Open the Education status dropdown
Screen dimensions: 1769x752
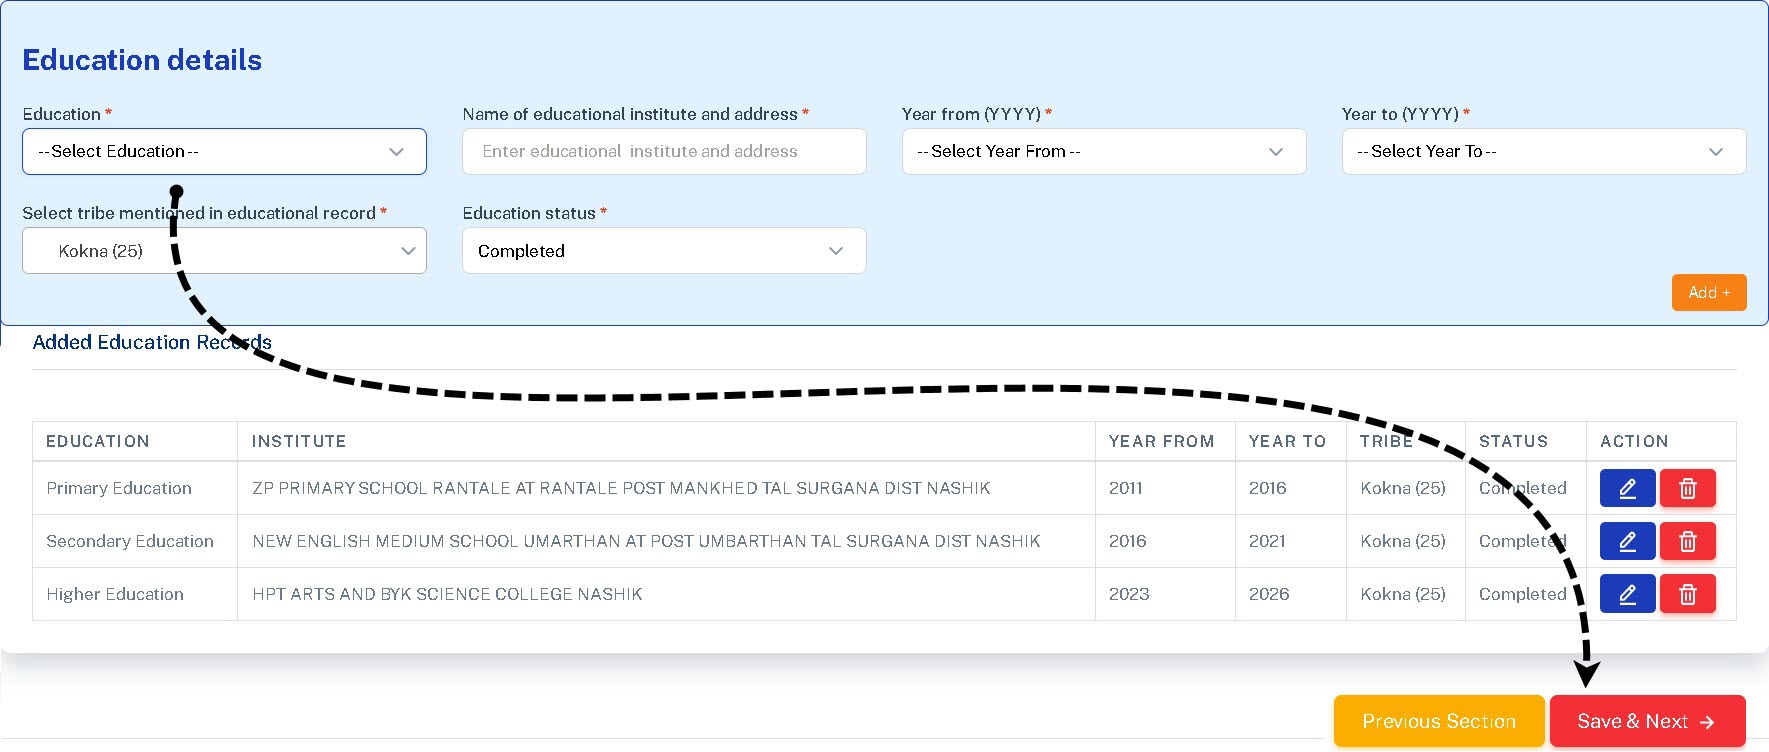click(663, 251)
